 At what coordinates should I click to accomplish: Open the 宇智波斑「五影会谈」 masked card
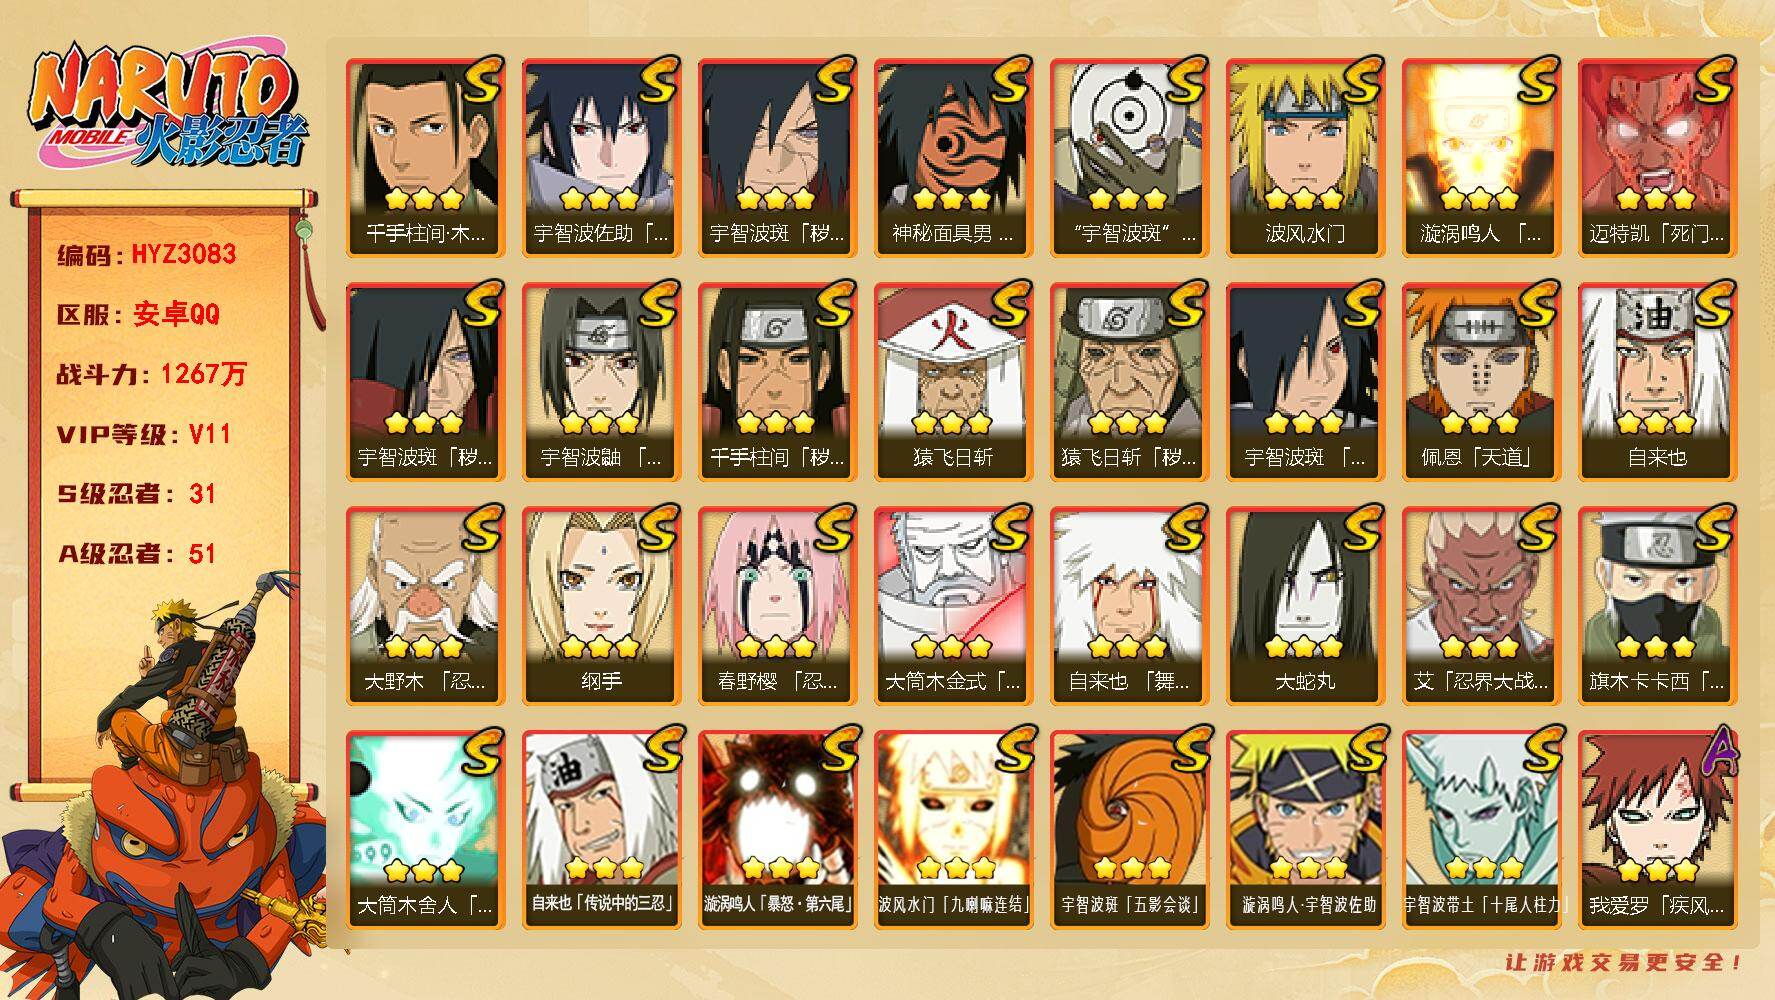(1129, 829)
